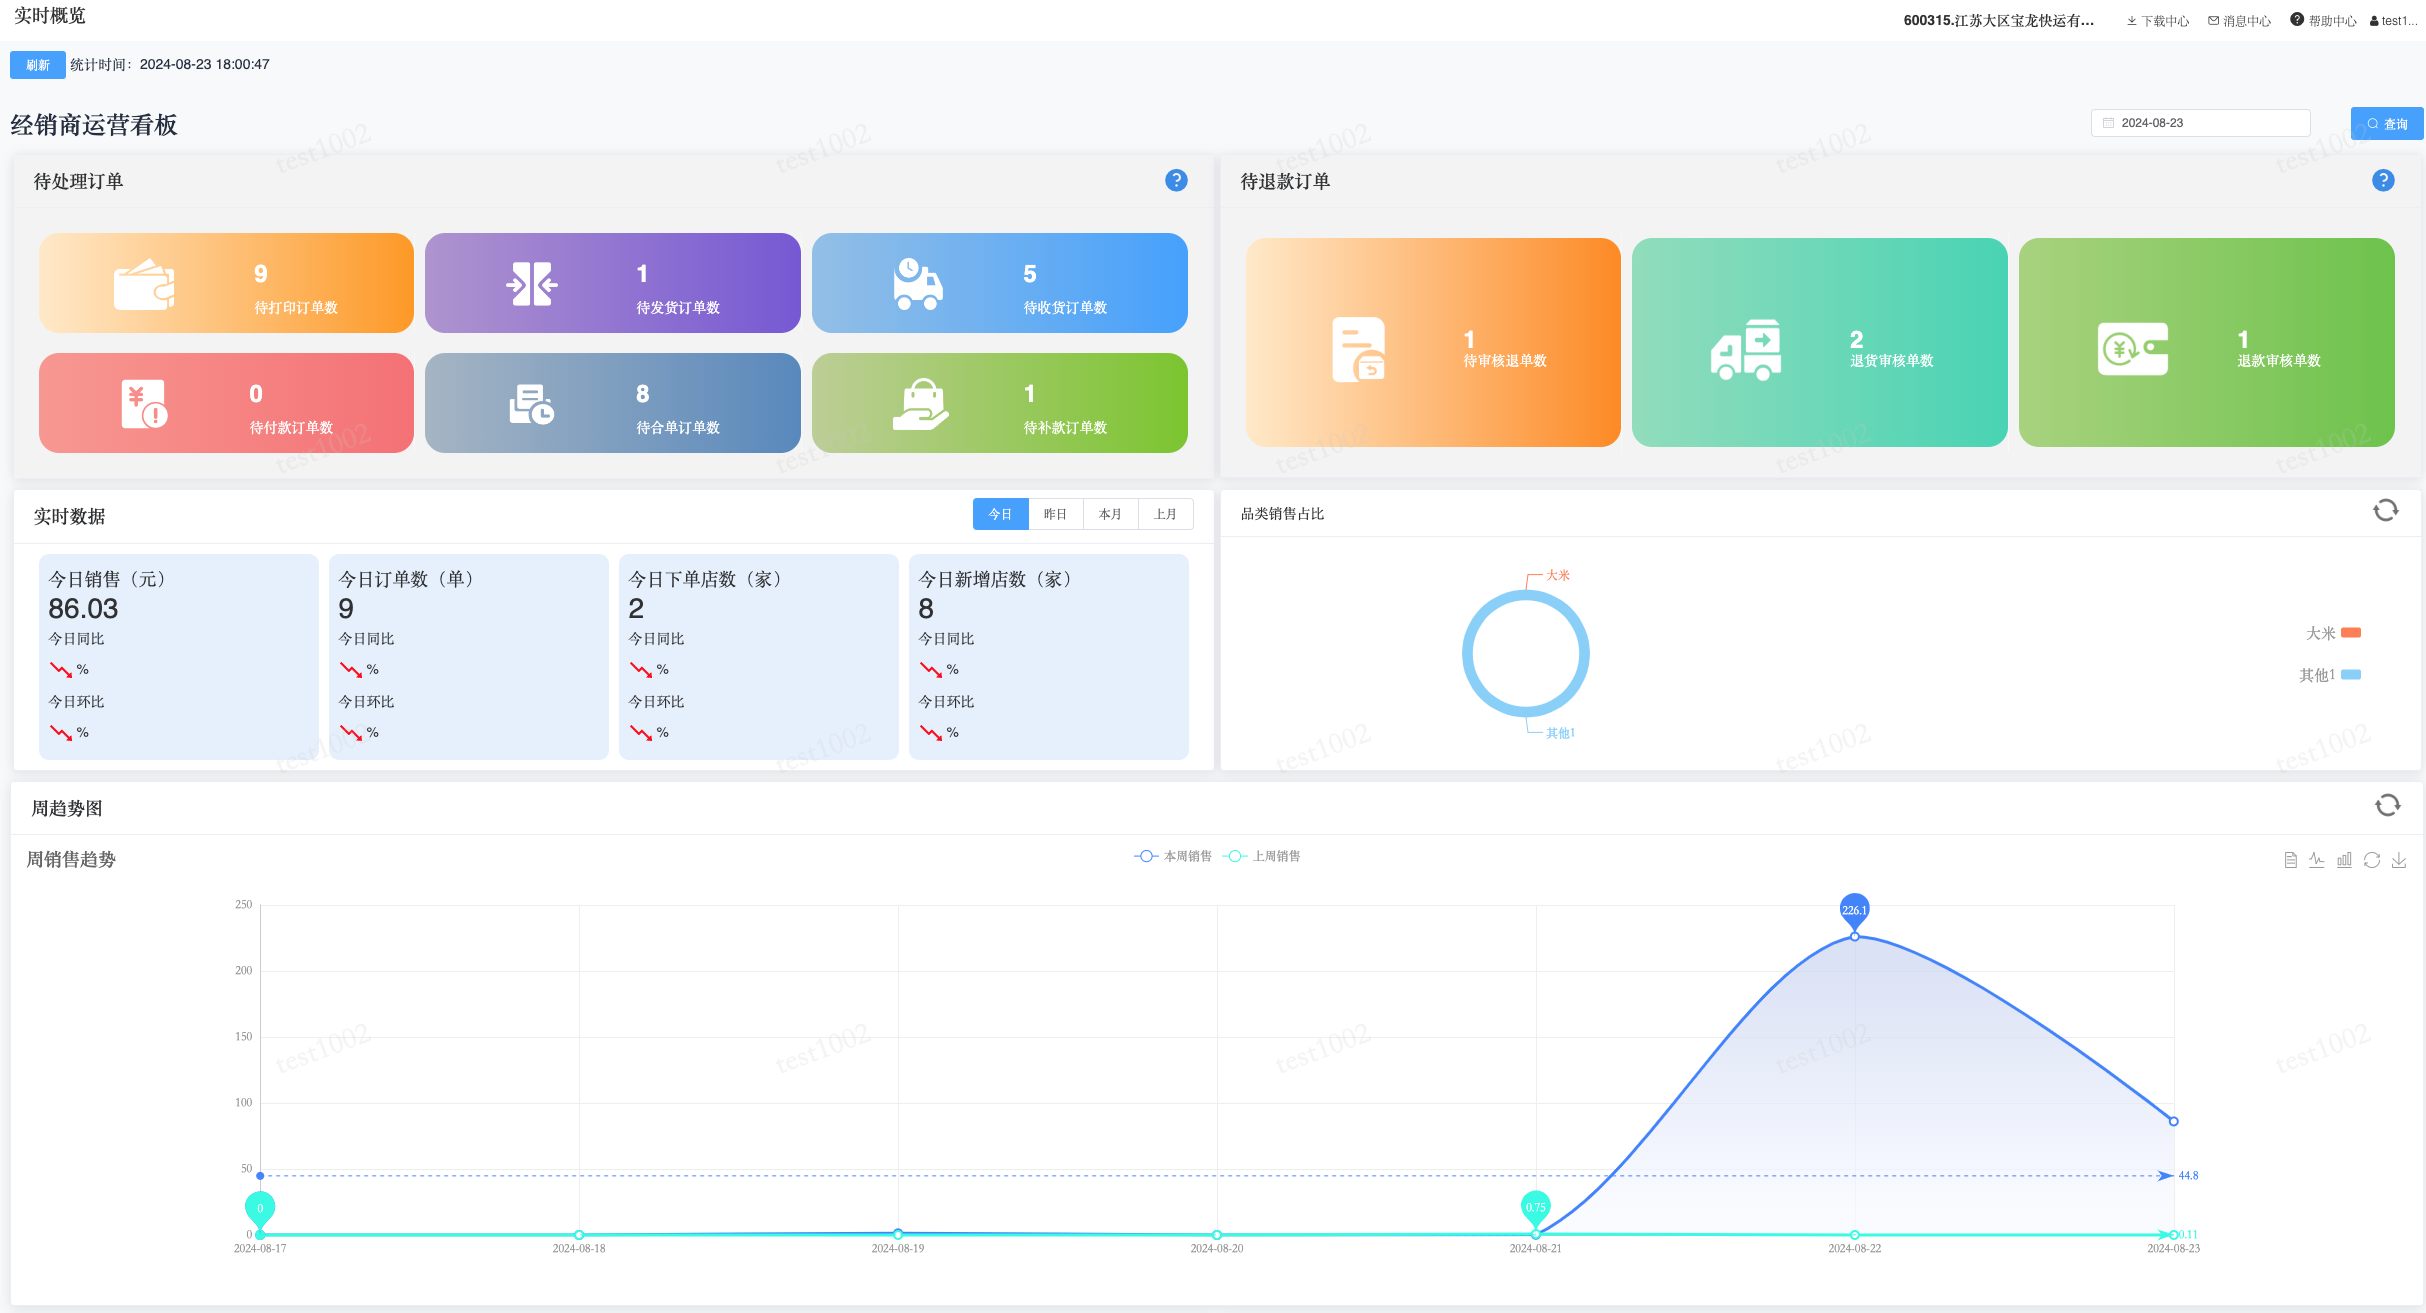Refresh the 周趋势图 panel

pyautogui.click(x=2387, y=806)
